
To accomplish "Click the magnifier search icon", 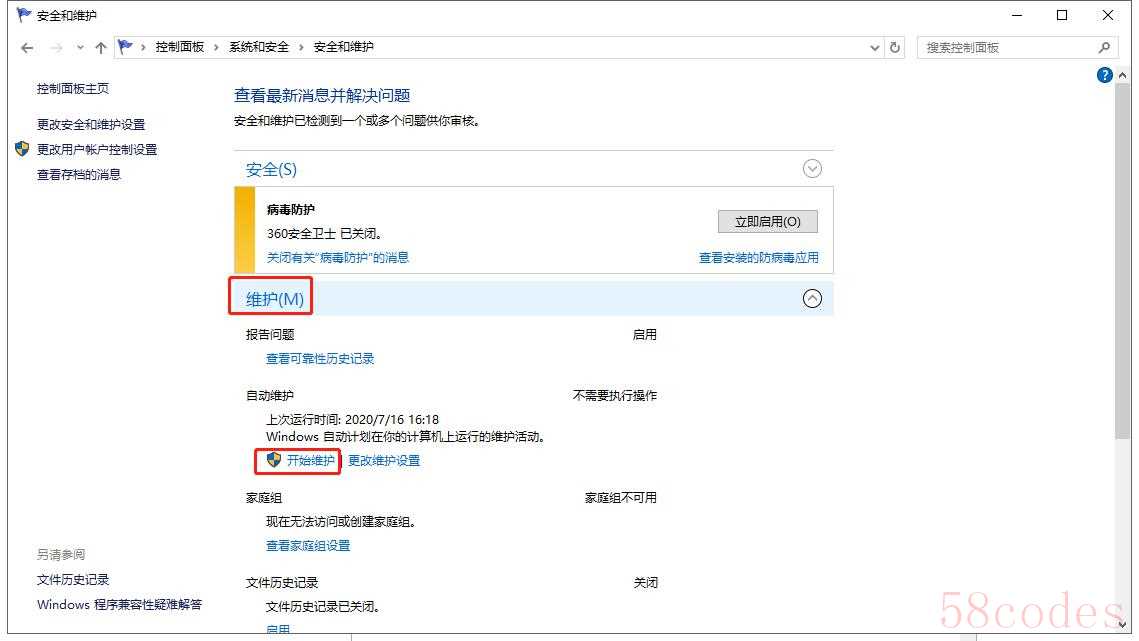I will pyautogui.click(x=1104, y=47).
